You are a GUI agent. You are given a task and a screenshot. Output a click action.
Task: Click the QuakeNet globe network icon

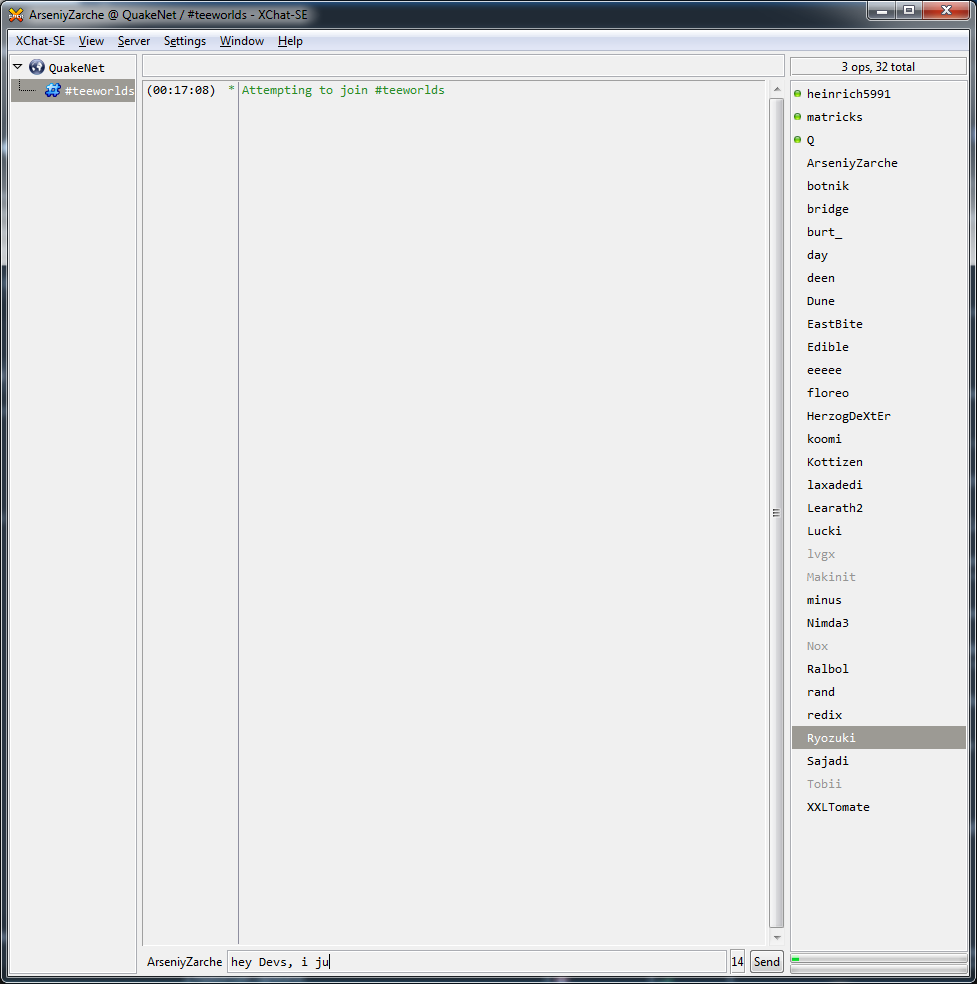pos(37,67)
